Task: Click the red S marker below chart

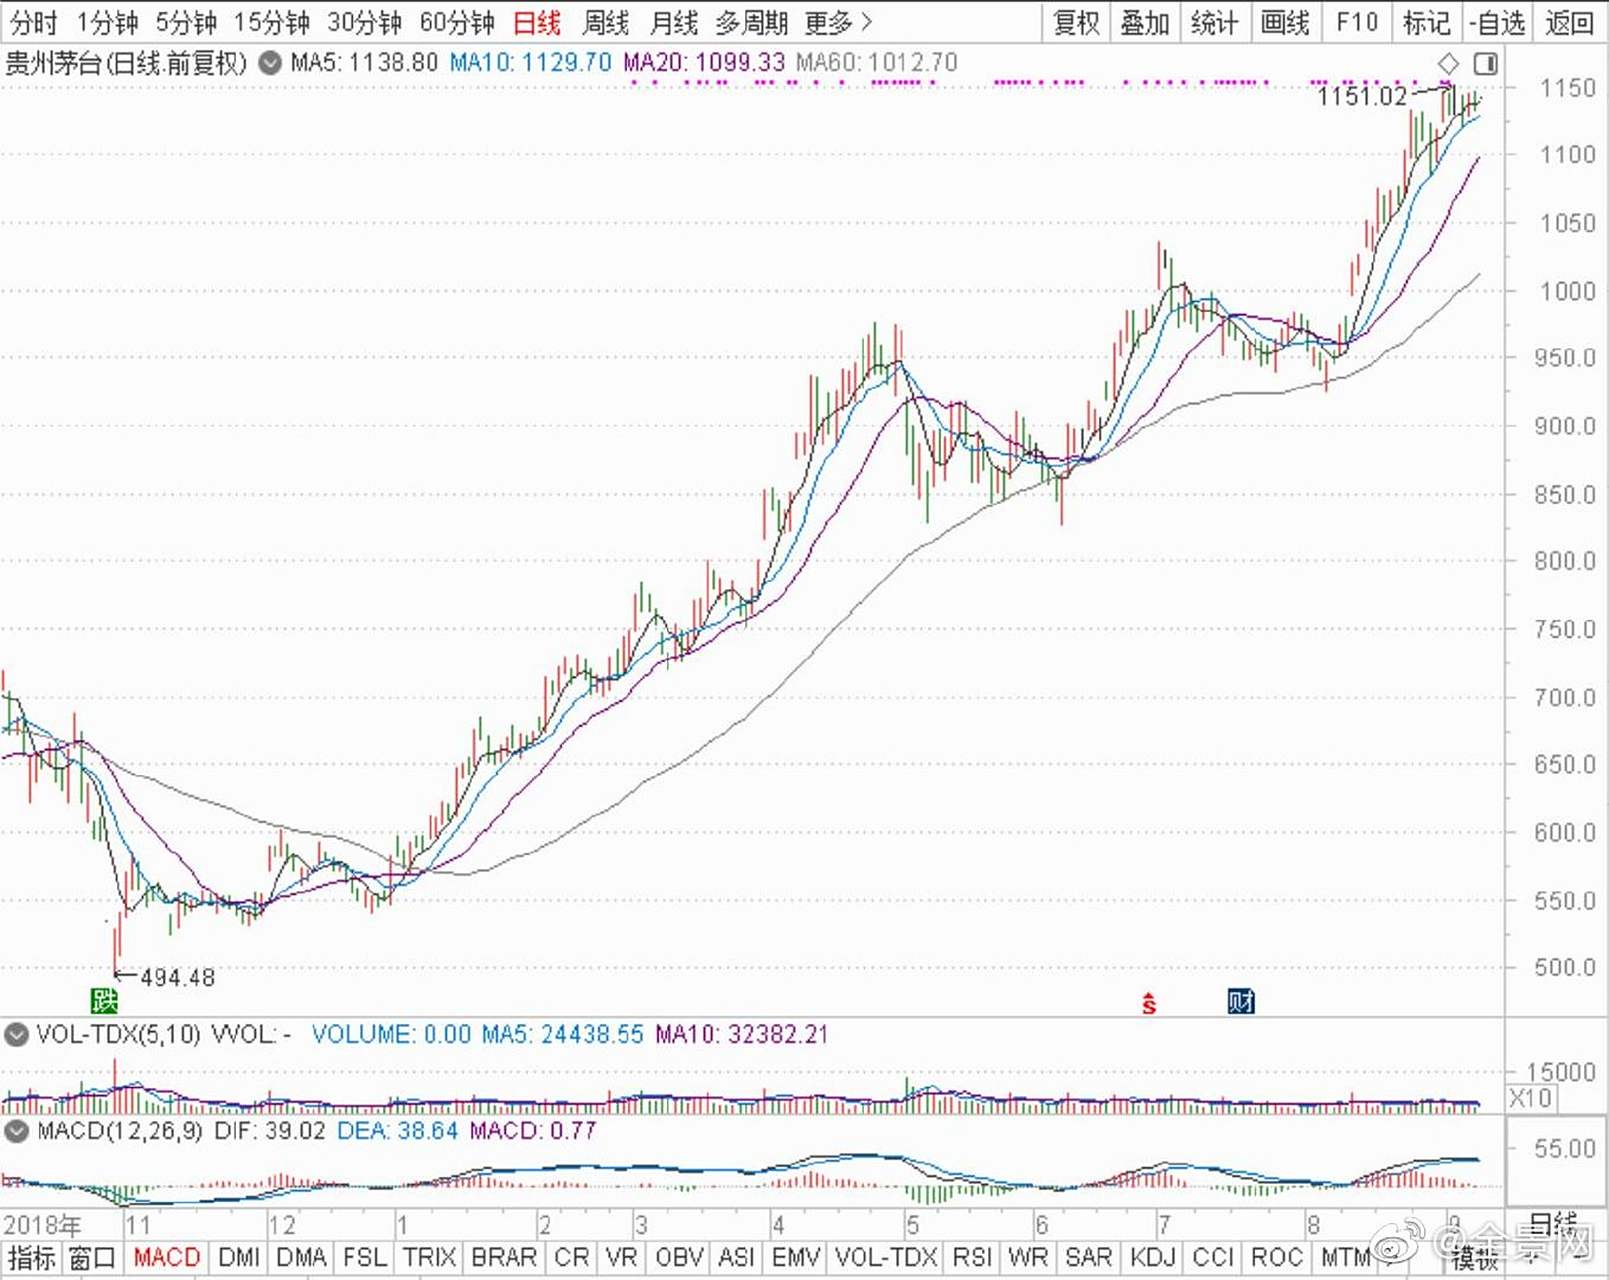Action: 1149,1003
